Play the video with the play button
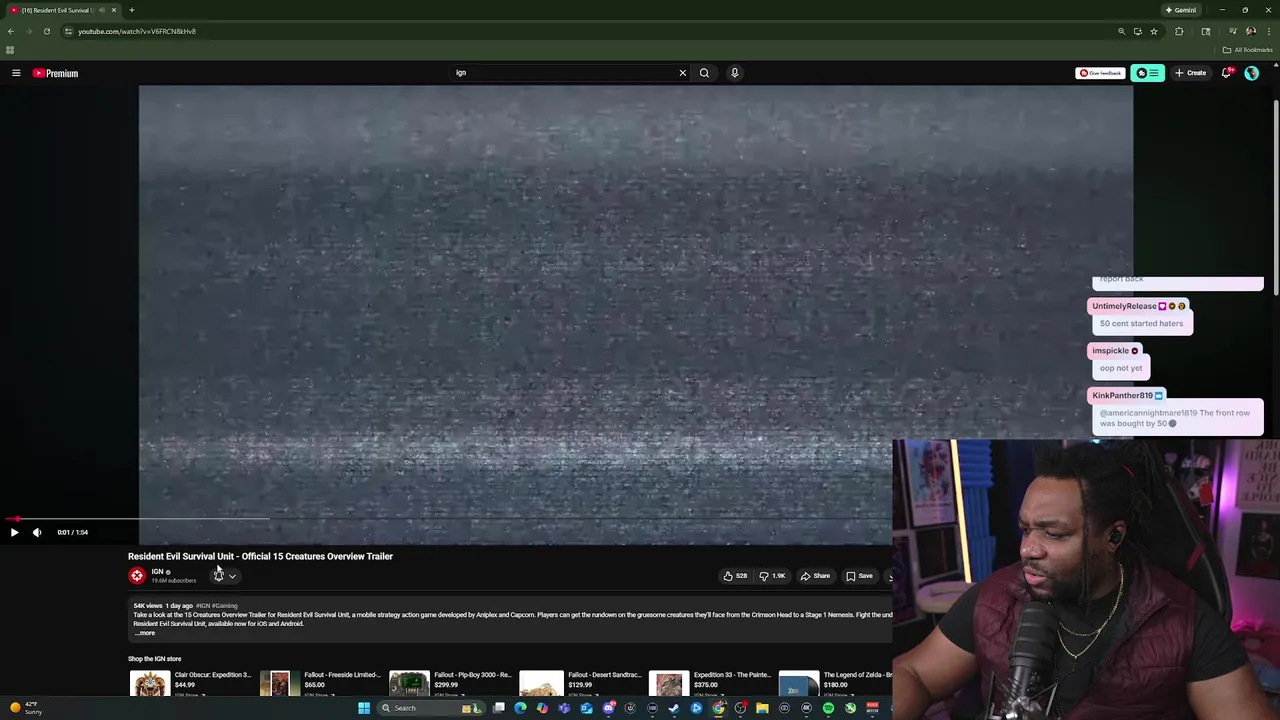 14,532
